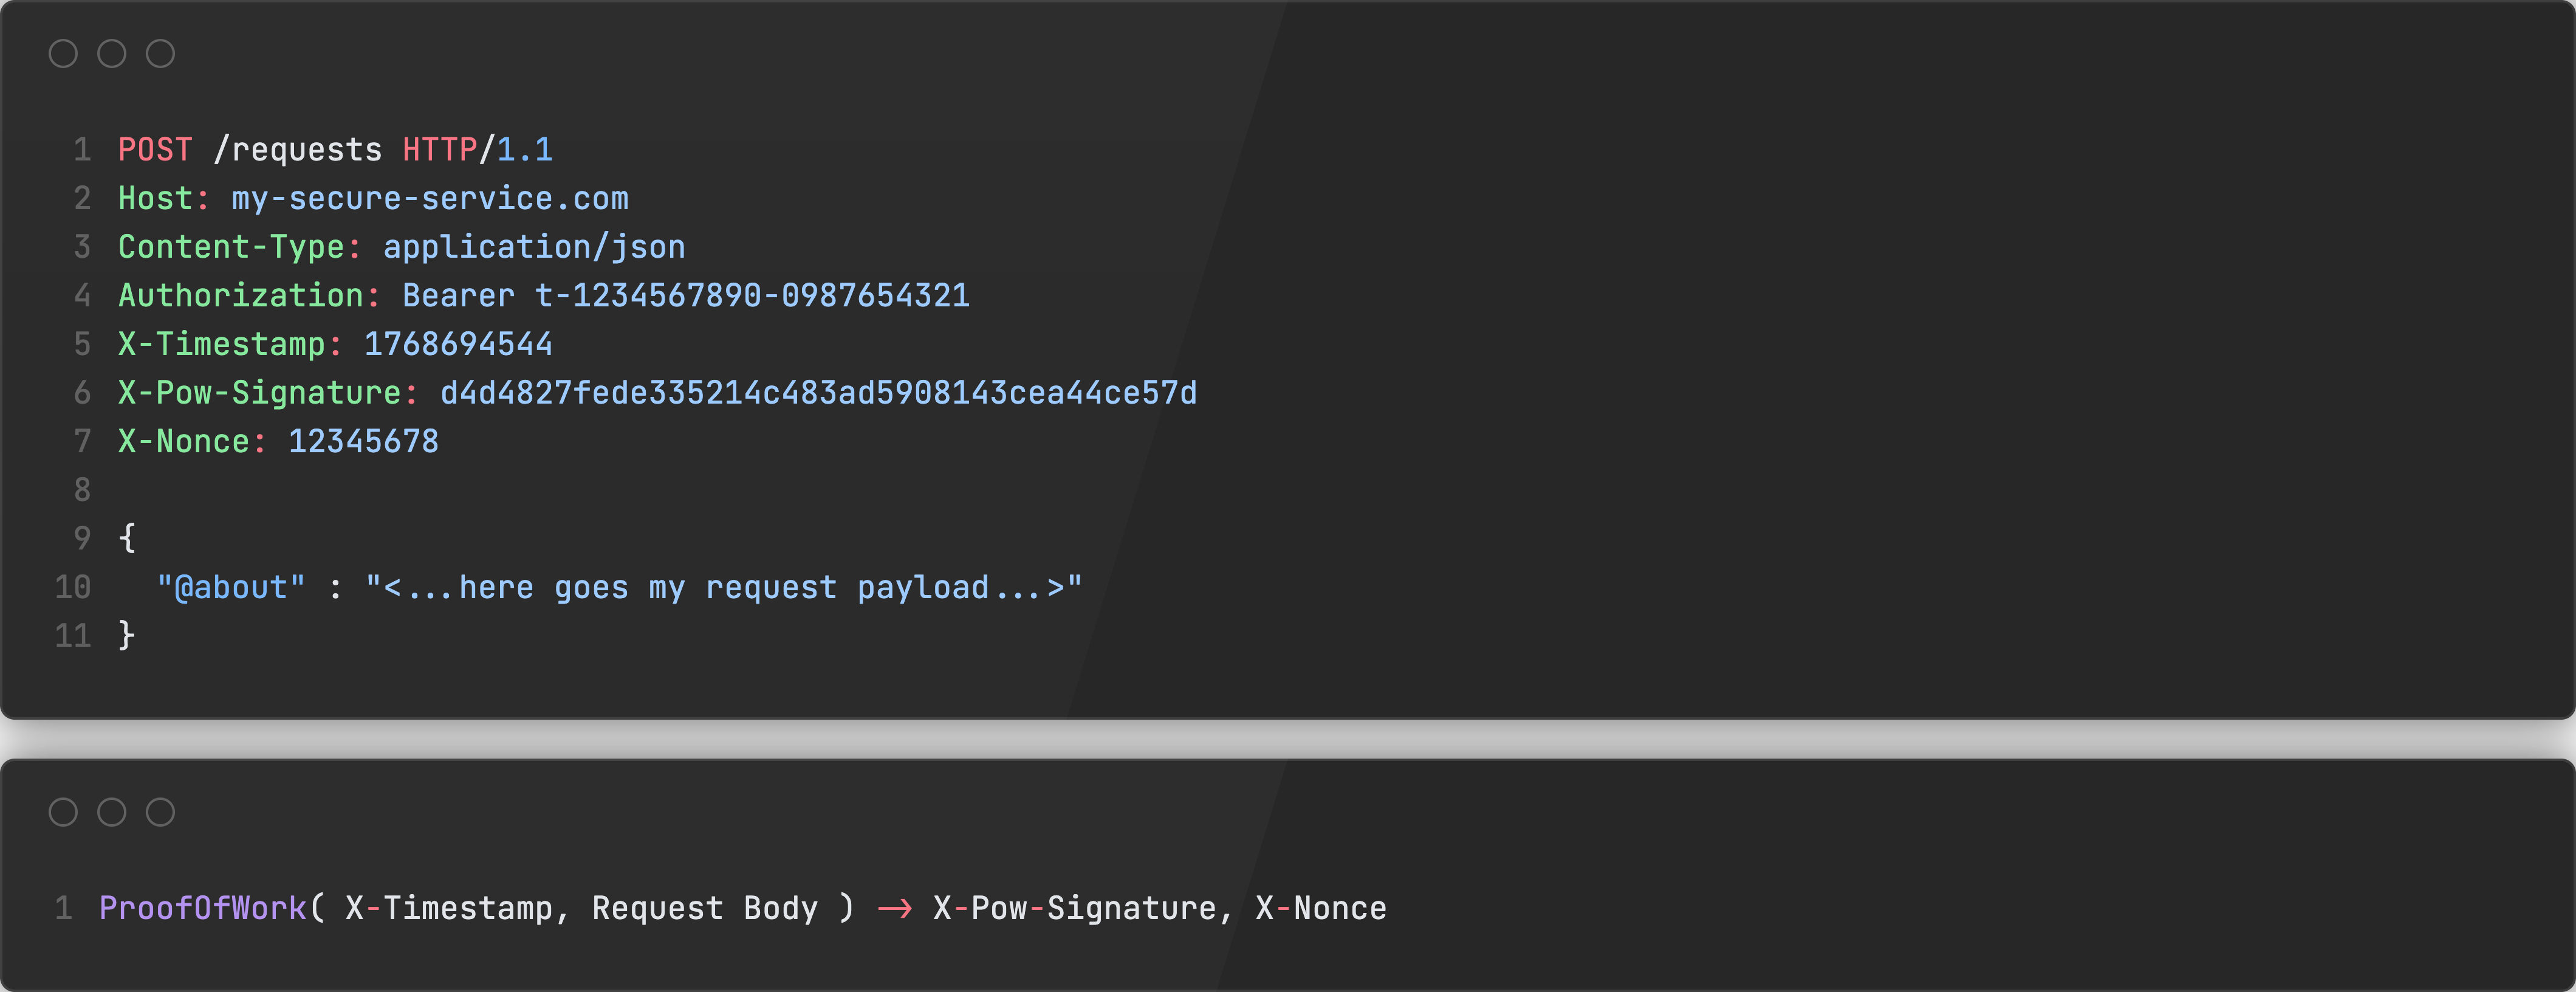Click the X-Pow-Signature hash string
2576x992 pixels.
click(818, 393)
